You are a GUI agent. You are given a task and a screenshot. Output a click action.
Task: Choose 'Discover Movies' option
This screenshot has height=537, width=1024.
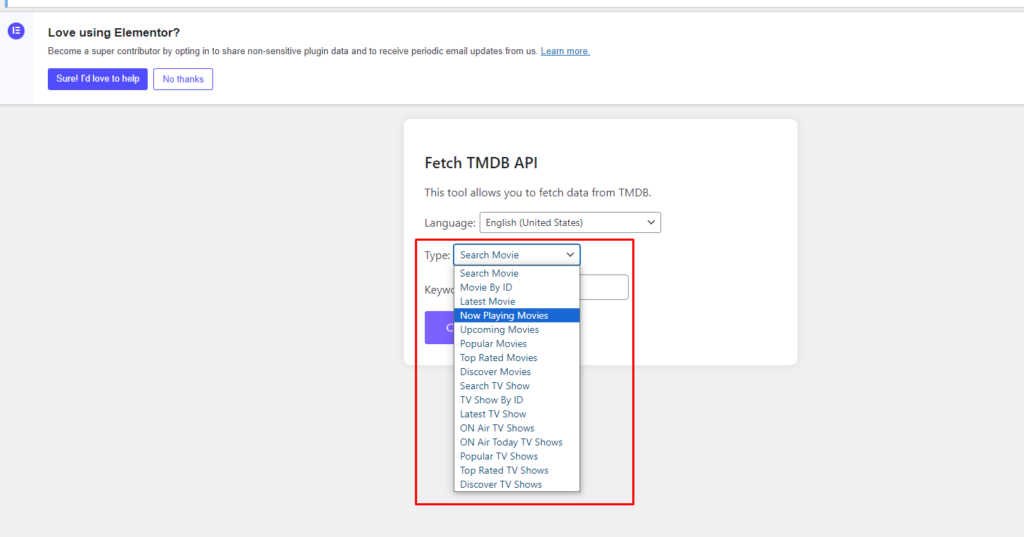coord(517,372)
